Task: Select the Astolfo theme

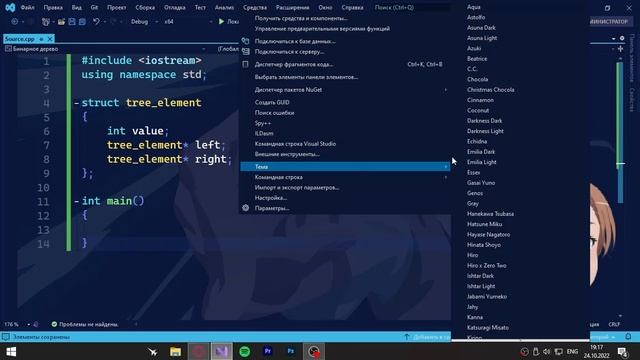Action: (476, 17)
